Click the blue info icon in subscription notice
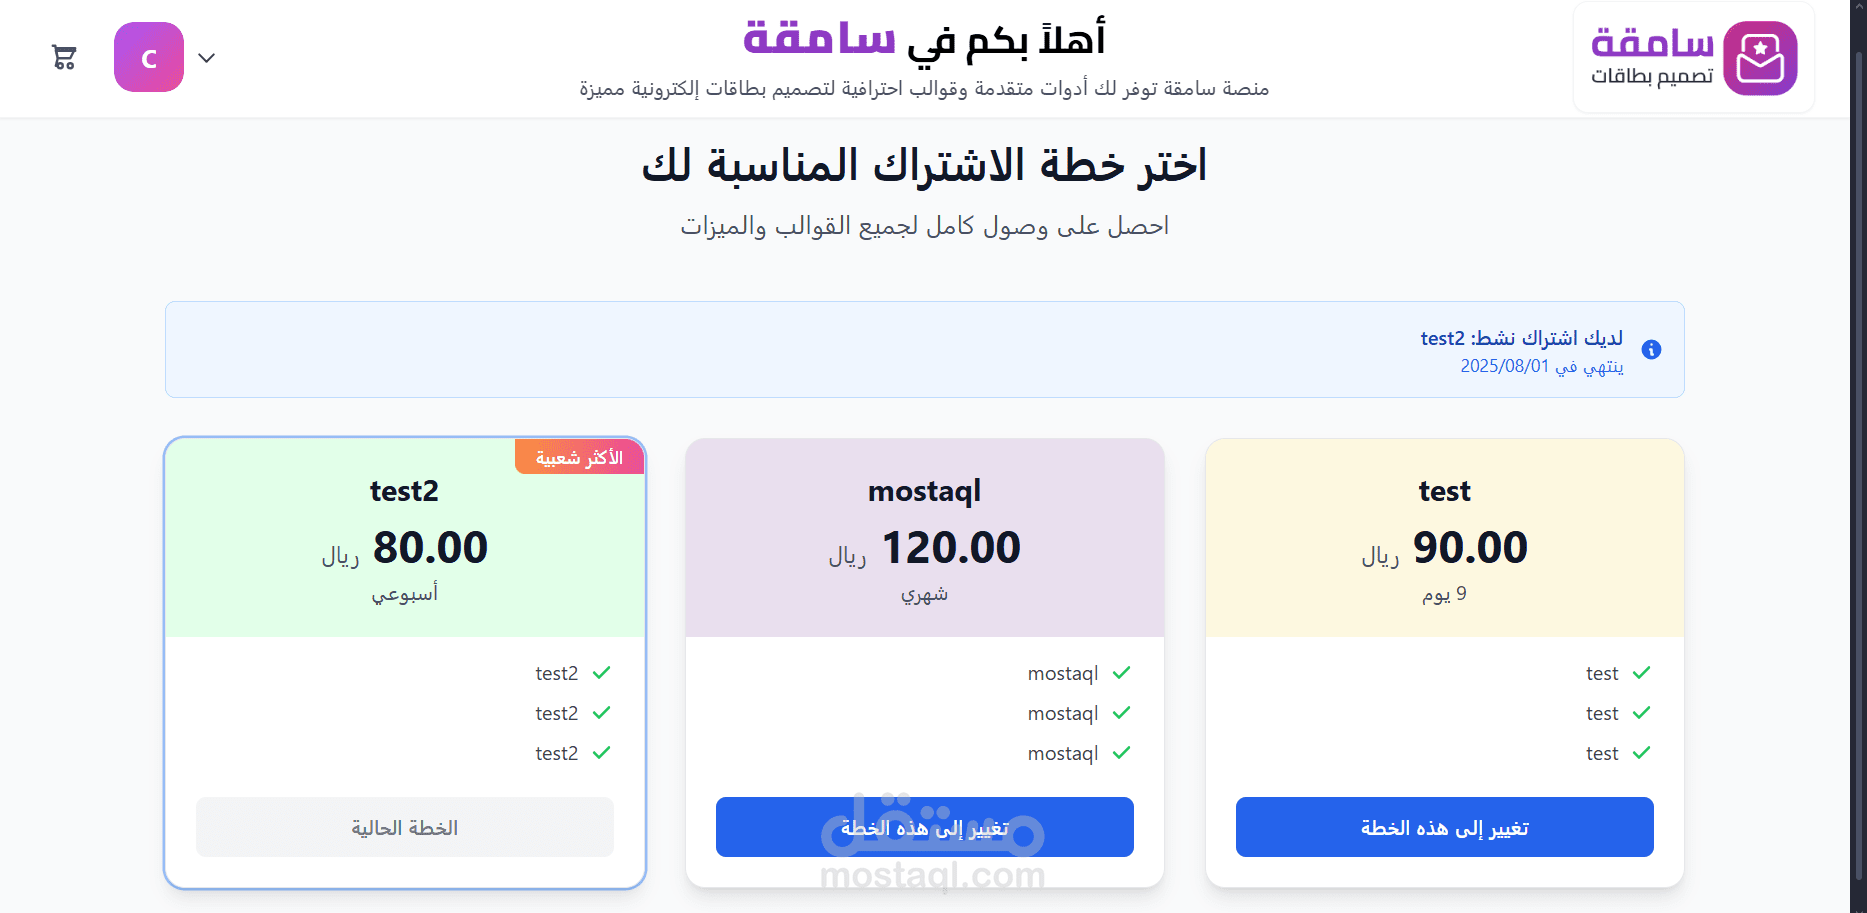This screenshot has width=1867, height=913. (x=1652, y=349)
